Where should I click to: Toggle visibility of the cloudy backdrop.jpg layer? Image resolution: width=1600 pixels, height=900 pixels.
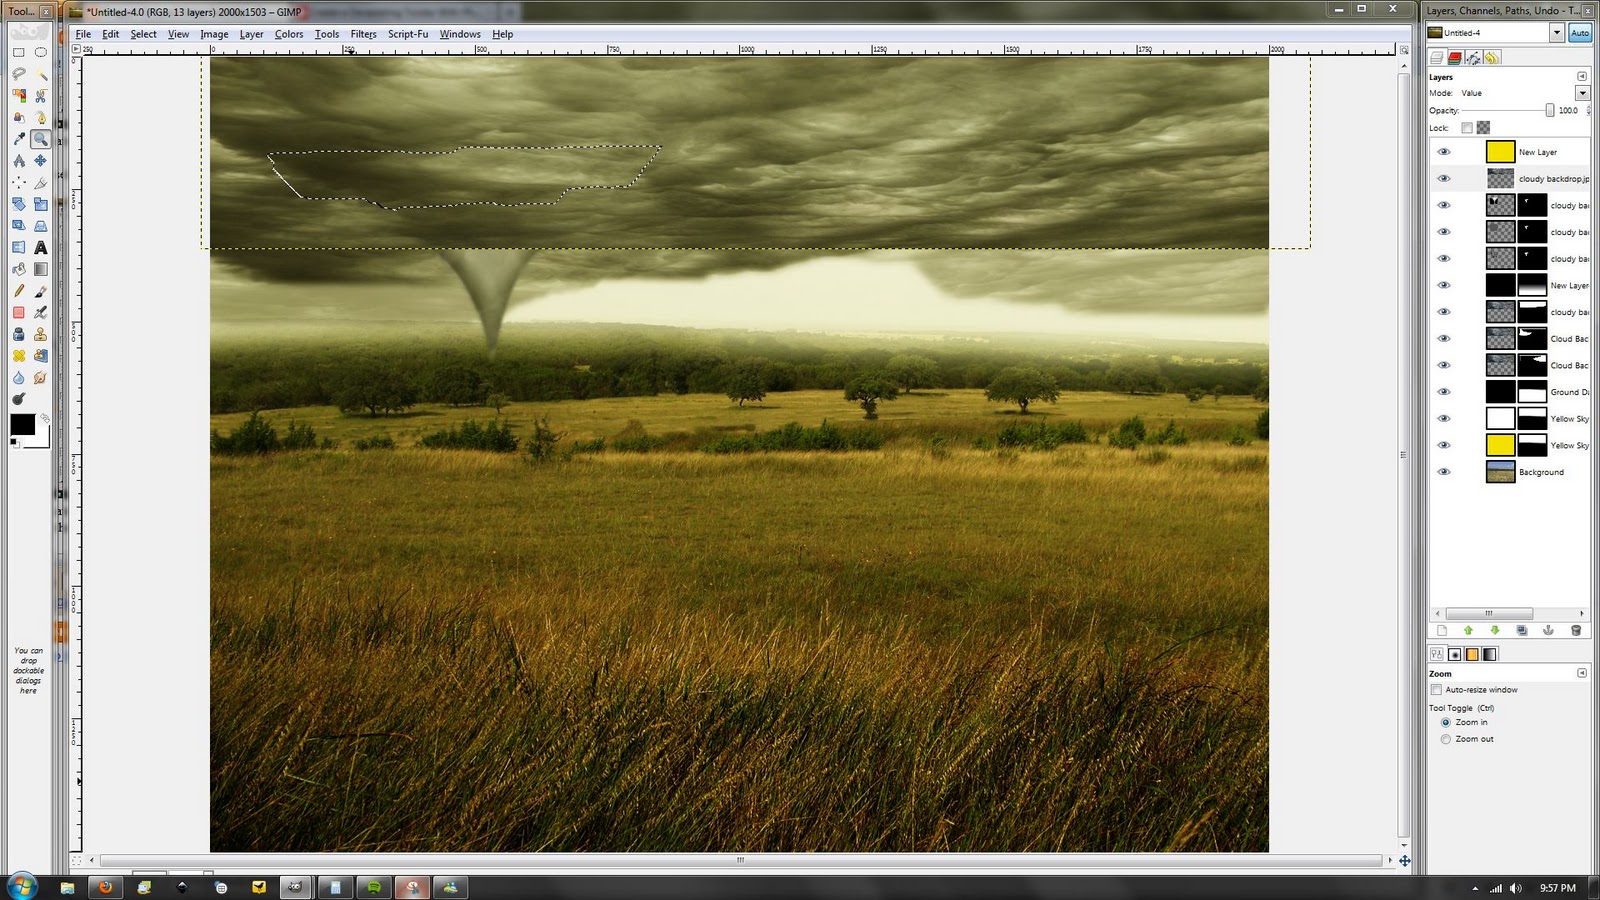pyautogui.click(x=1444, y=178)
